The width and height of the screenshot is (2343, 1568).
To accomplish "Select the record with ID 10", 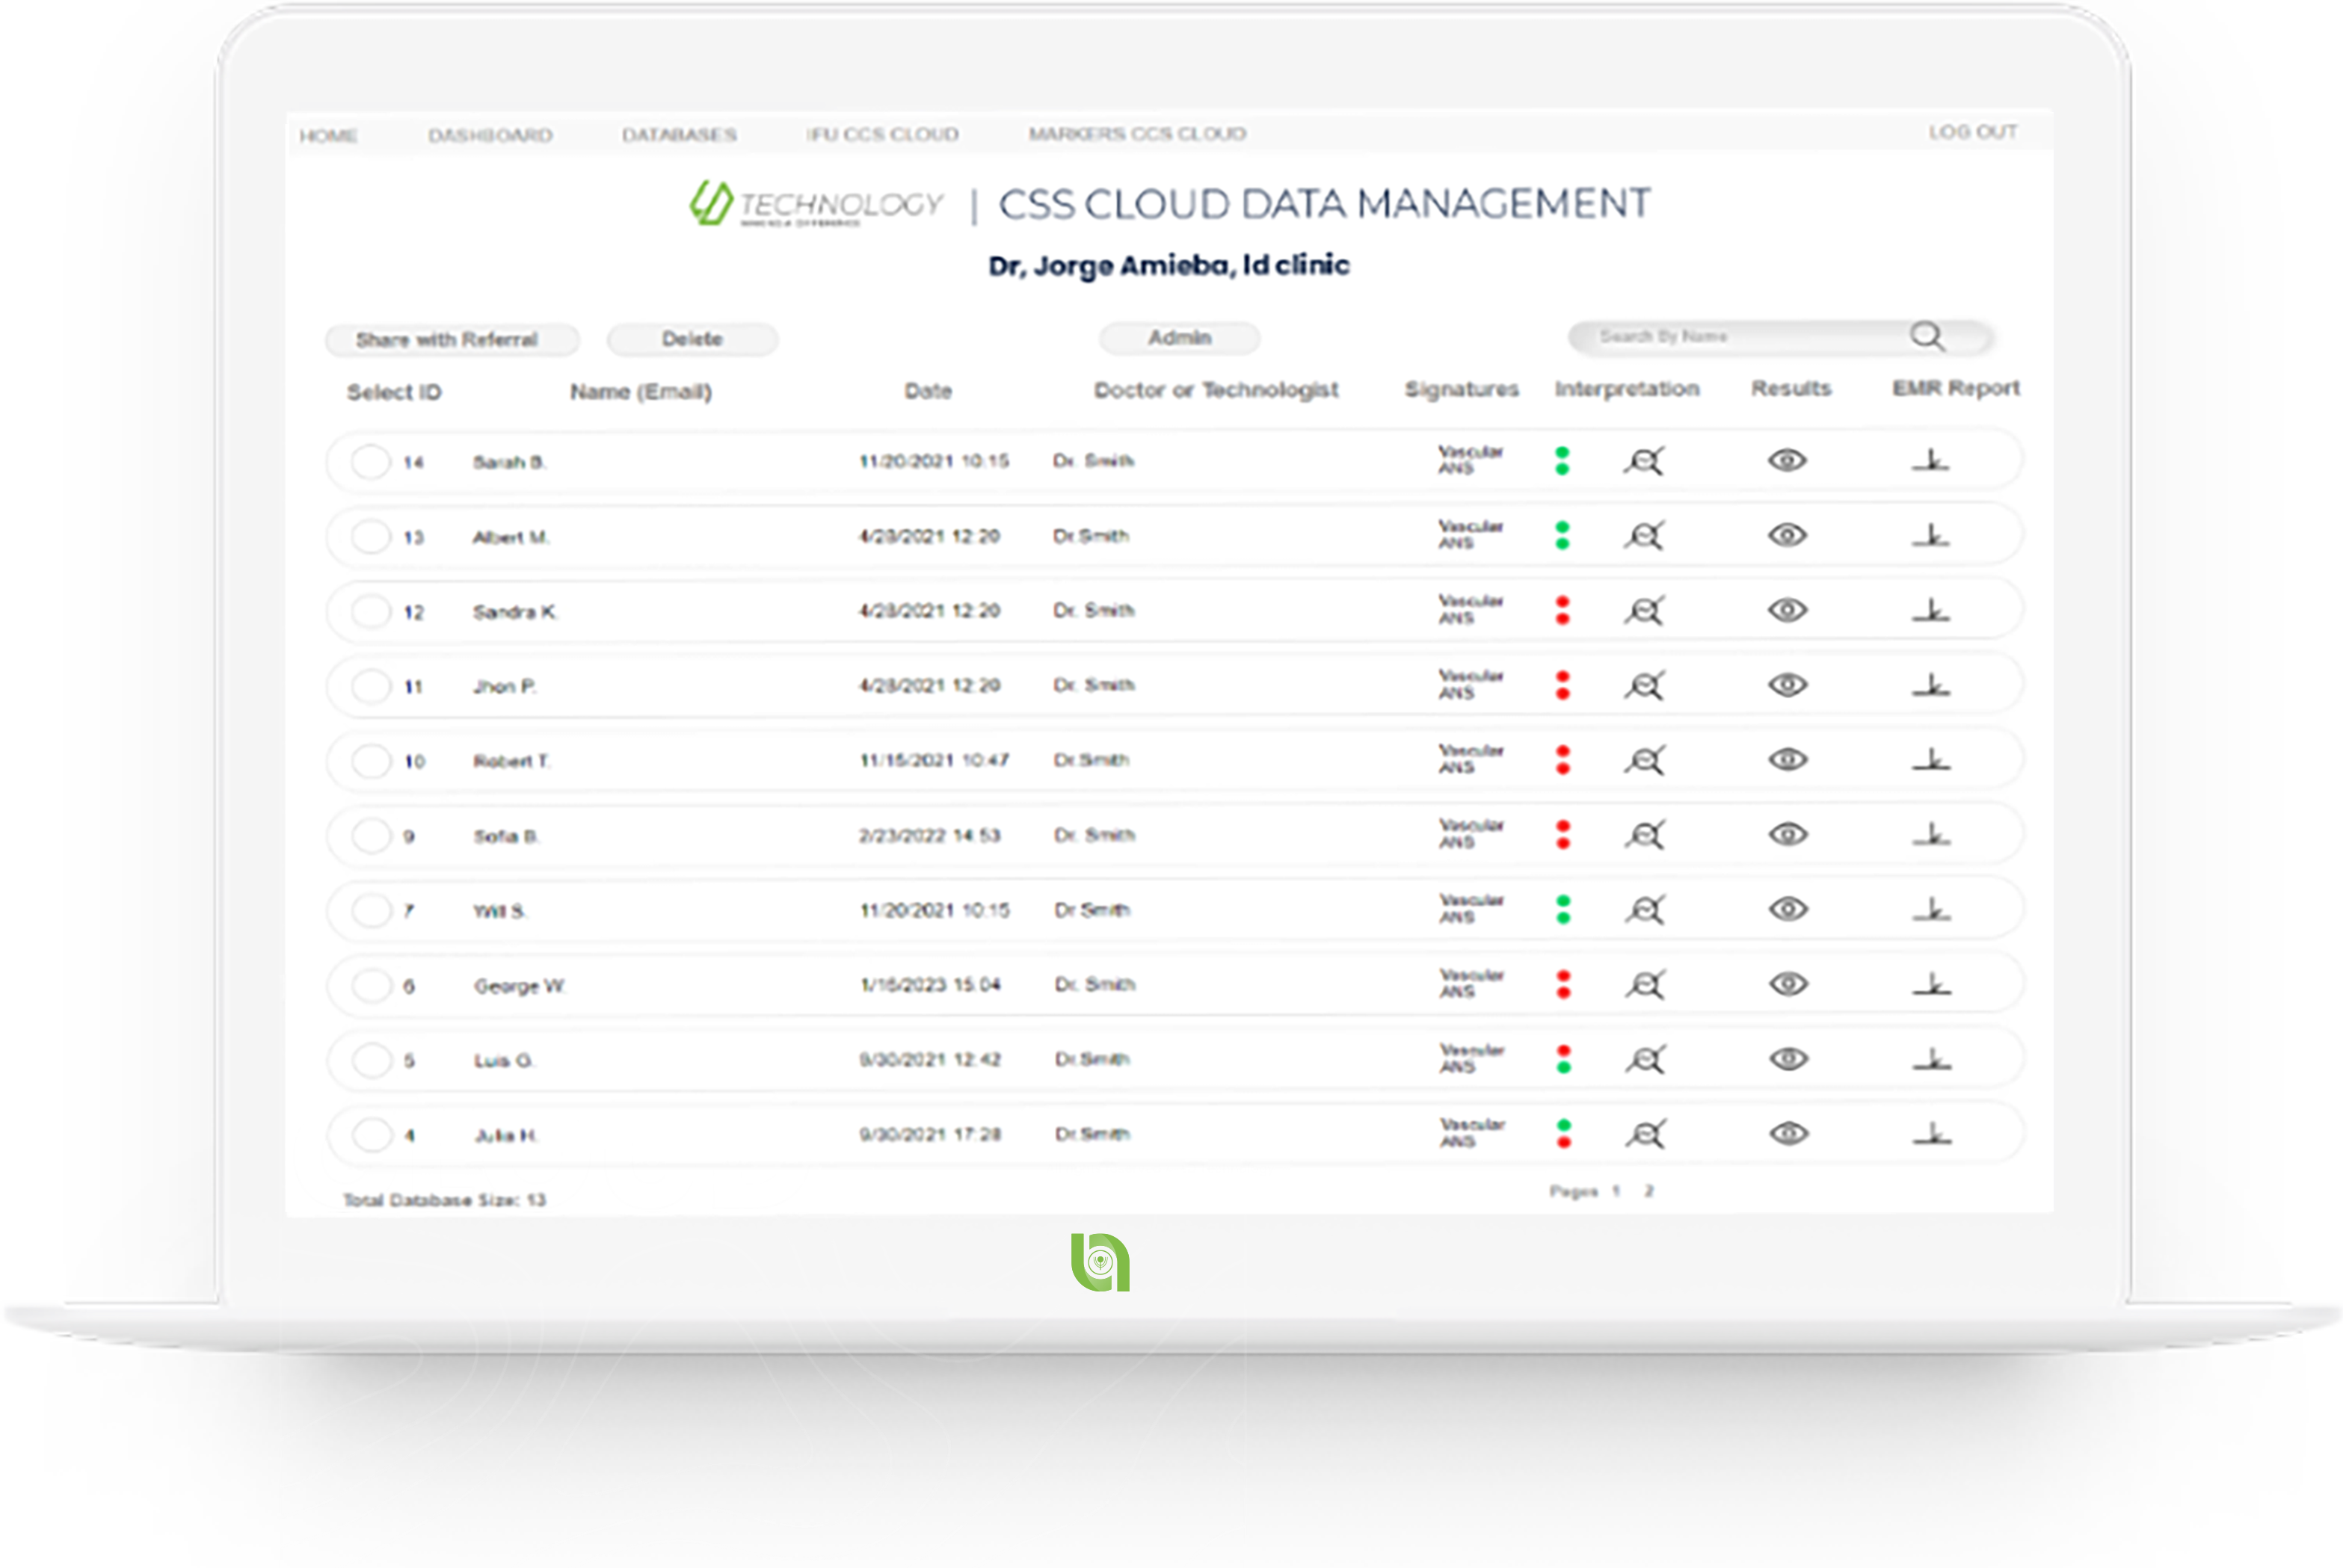I will pyautogui.click(x=371, y=761).
